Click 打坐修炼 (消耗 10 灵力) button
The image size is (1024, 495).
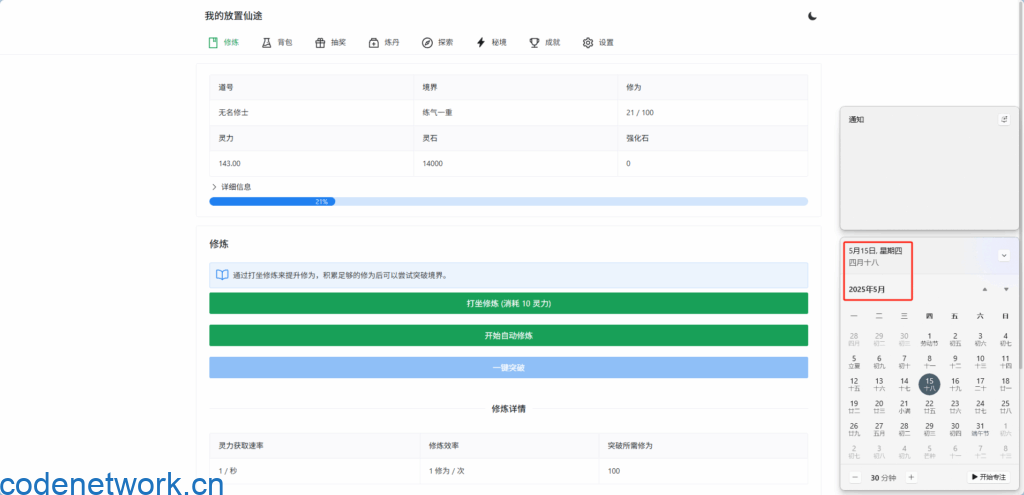click(508, 304)
